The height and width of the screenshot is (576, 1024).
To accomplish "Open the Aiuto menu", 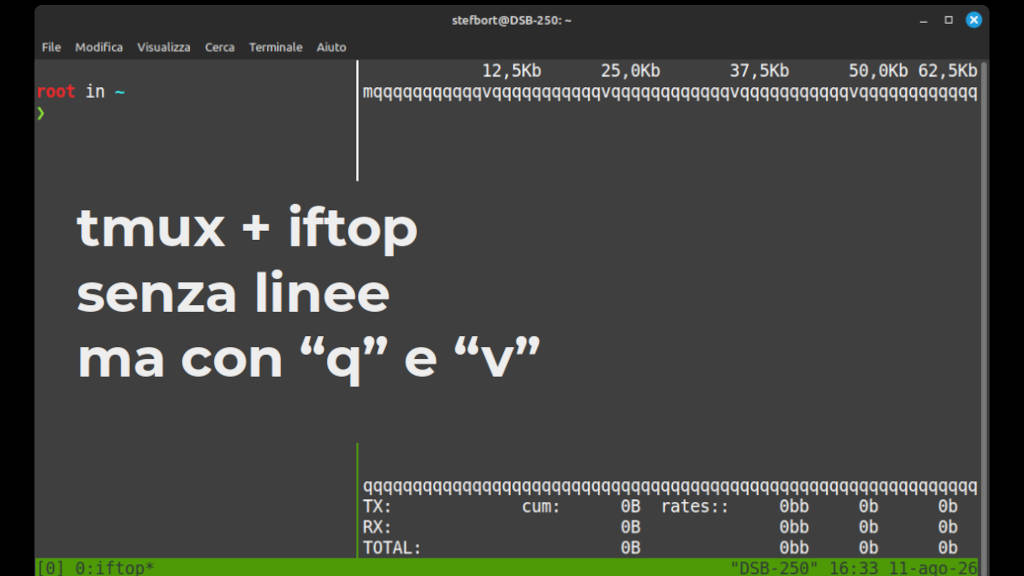I will coord(331,47).
